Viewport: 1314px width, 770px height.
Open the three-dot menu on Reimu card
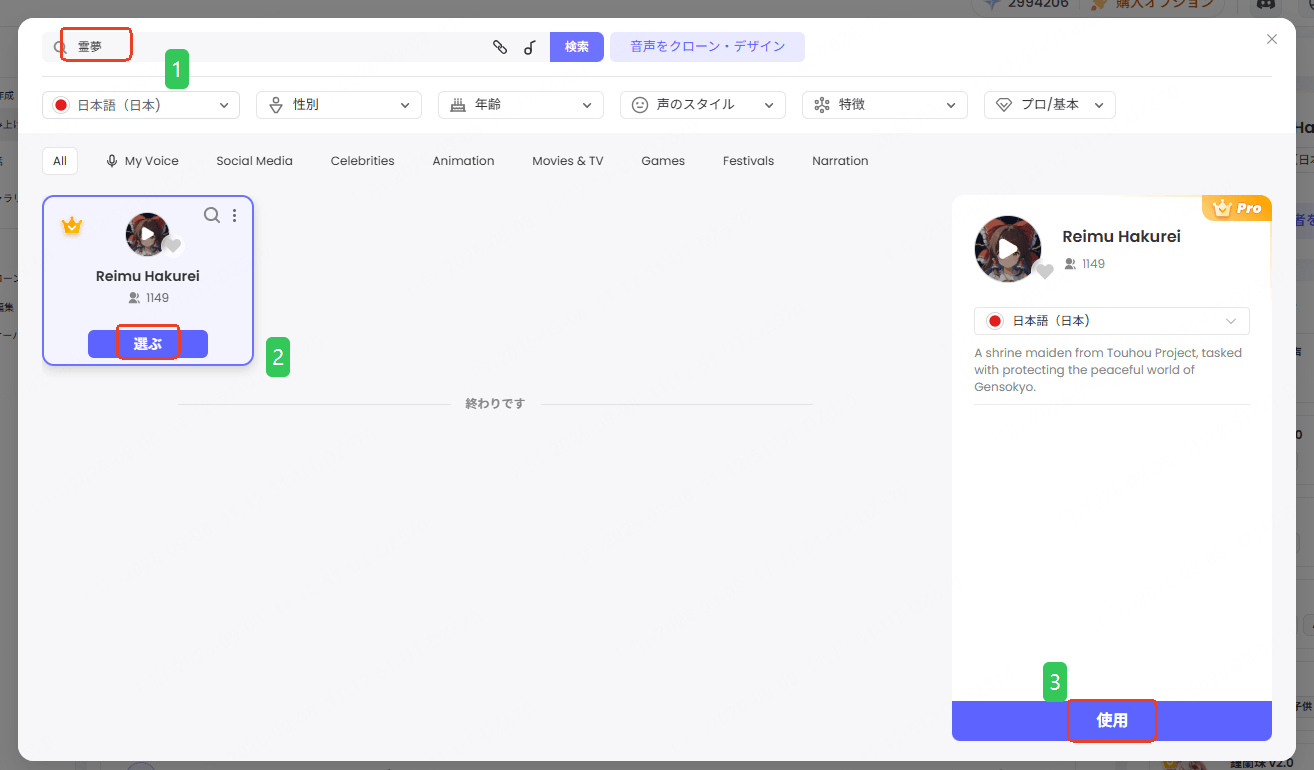(x=235, y=215)
